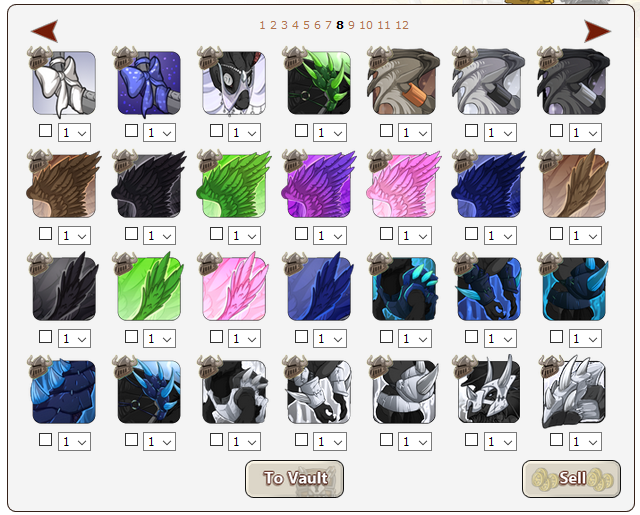
Task: Select the green spiked tail armor icon
Action: coord(319,83)
